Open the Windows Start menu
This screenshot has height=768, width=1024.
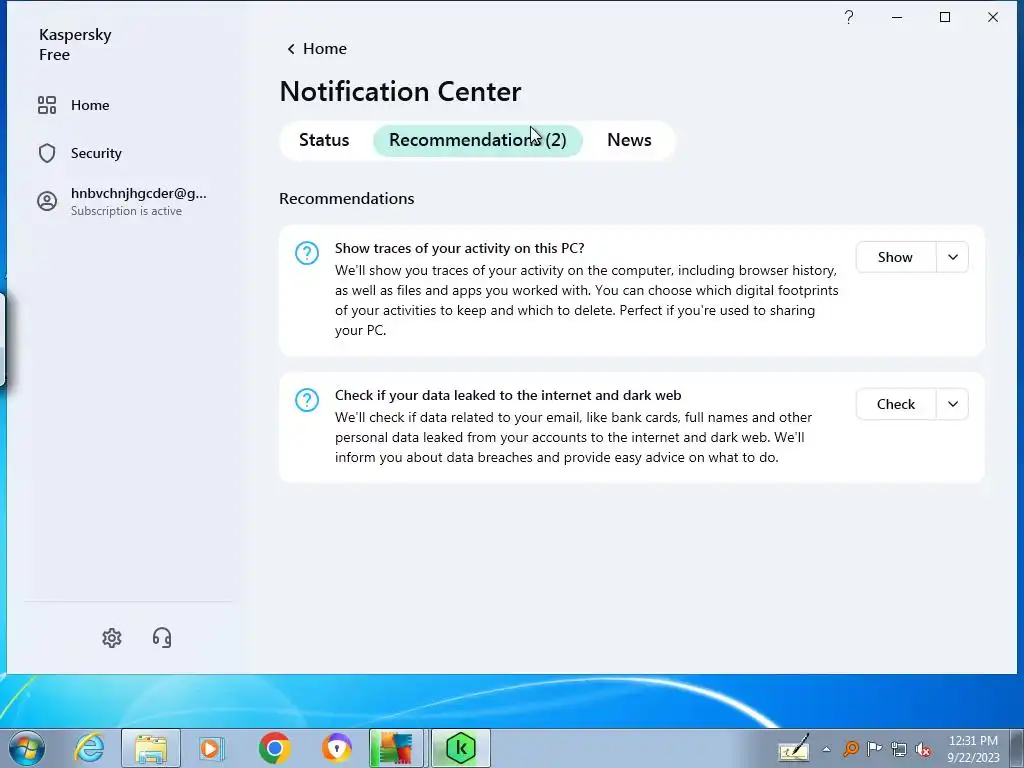[x=27, y=748]
